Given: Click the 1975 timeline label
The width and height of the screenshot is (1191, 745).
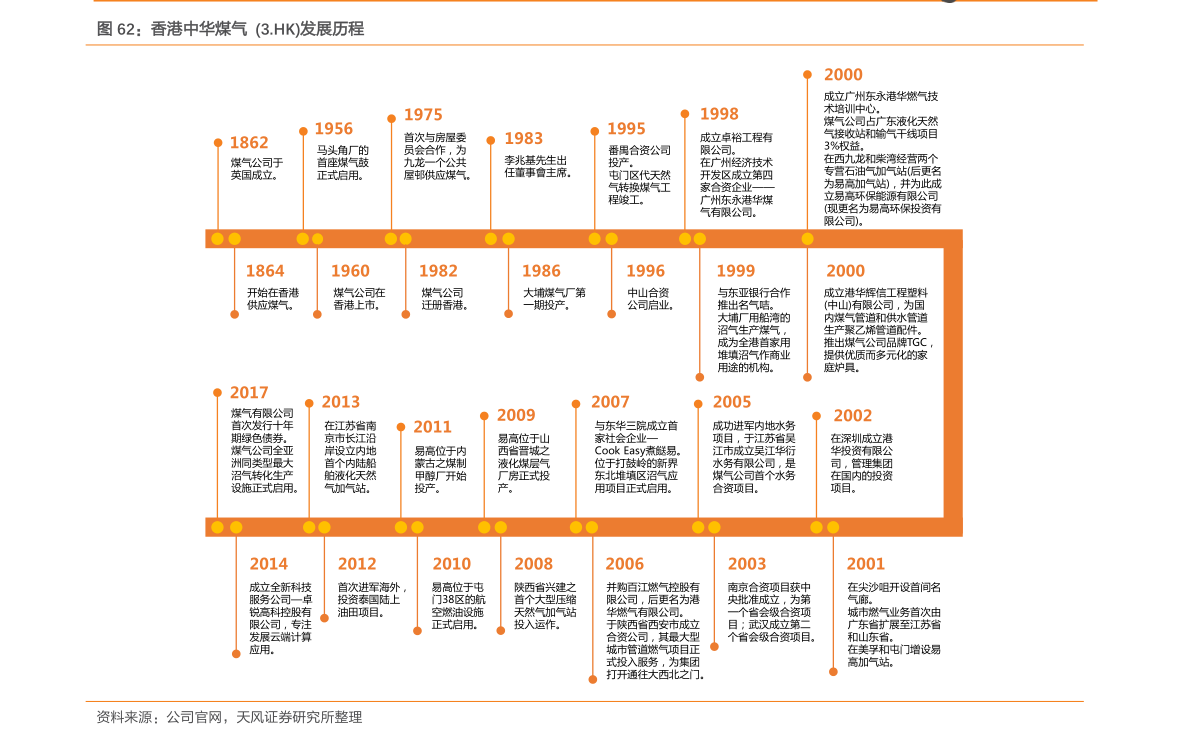Looking at the screenshot, I should 422,115.
